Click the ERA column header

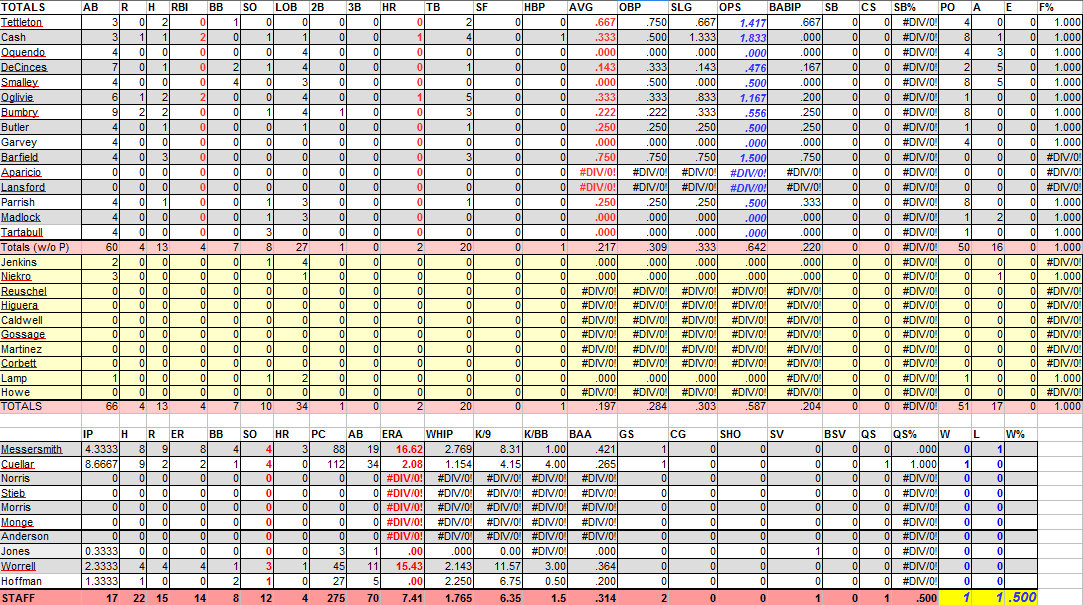(x=402, y=434)
